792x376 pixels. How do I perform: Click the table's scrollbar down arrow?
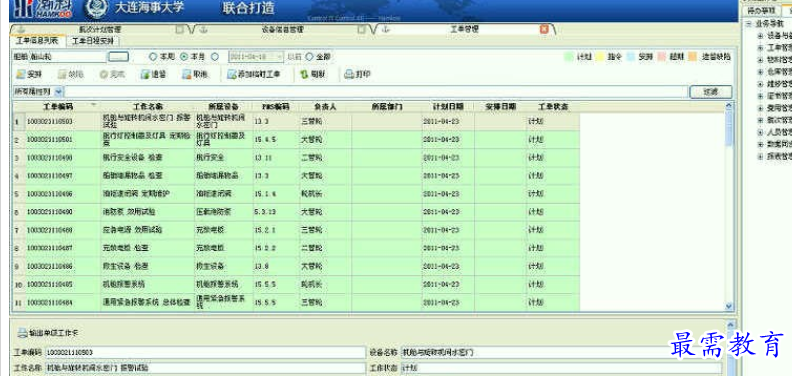728,306
